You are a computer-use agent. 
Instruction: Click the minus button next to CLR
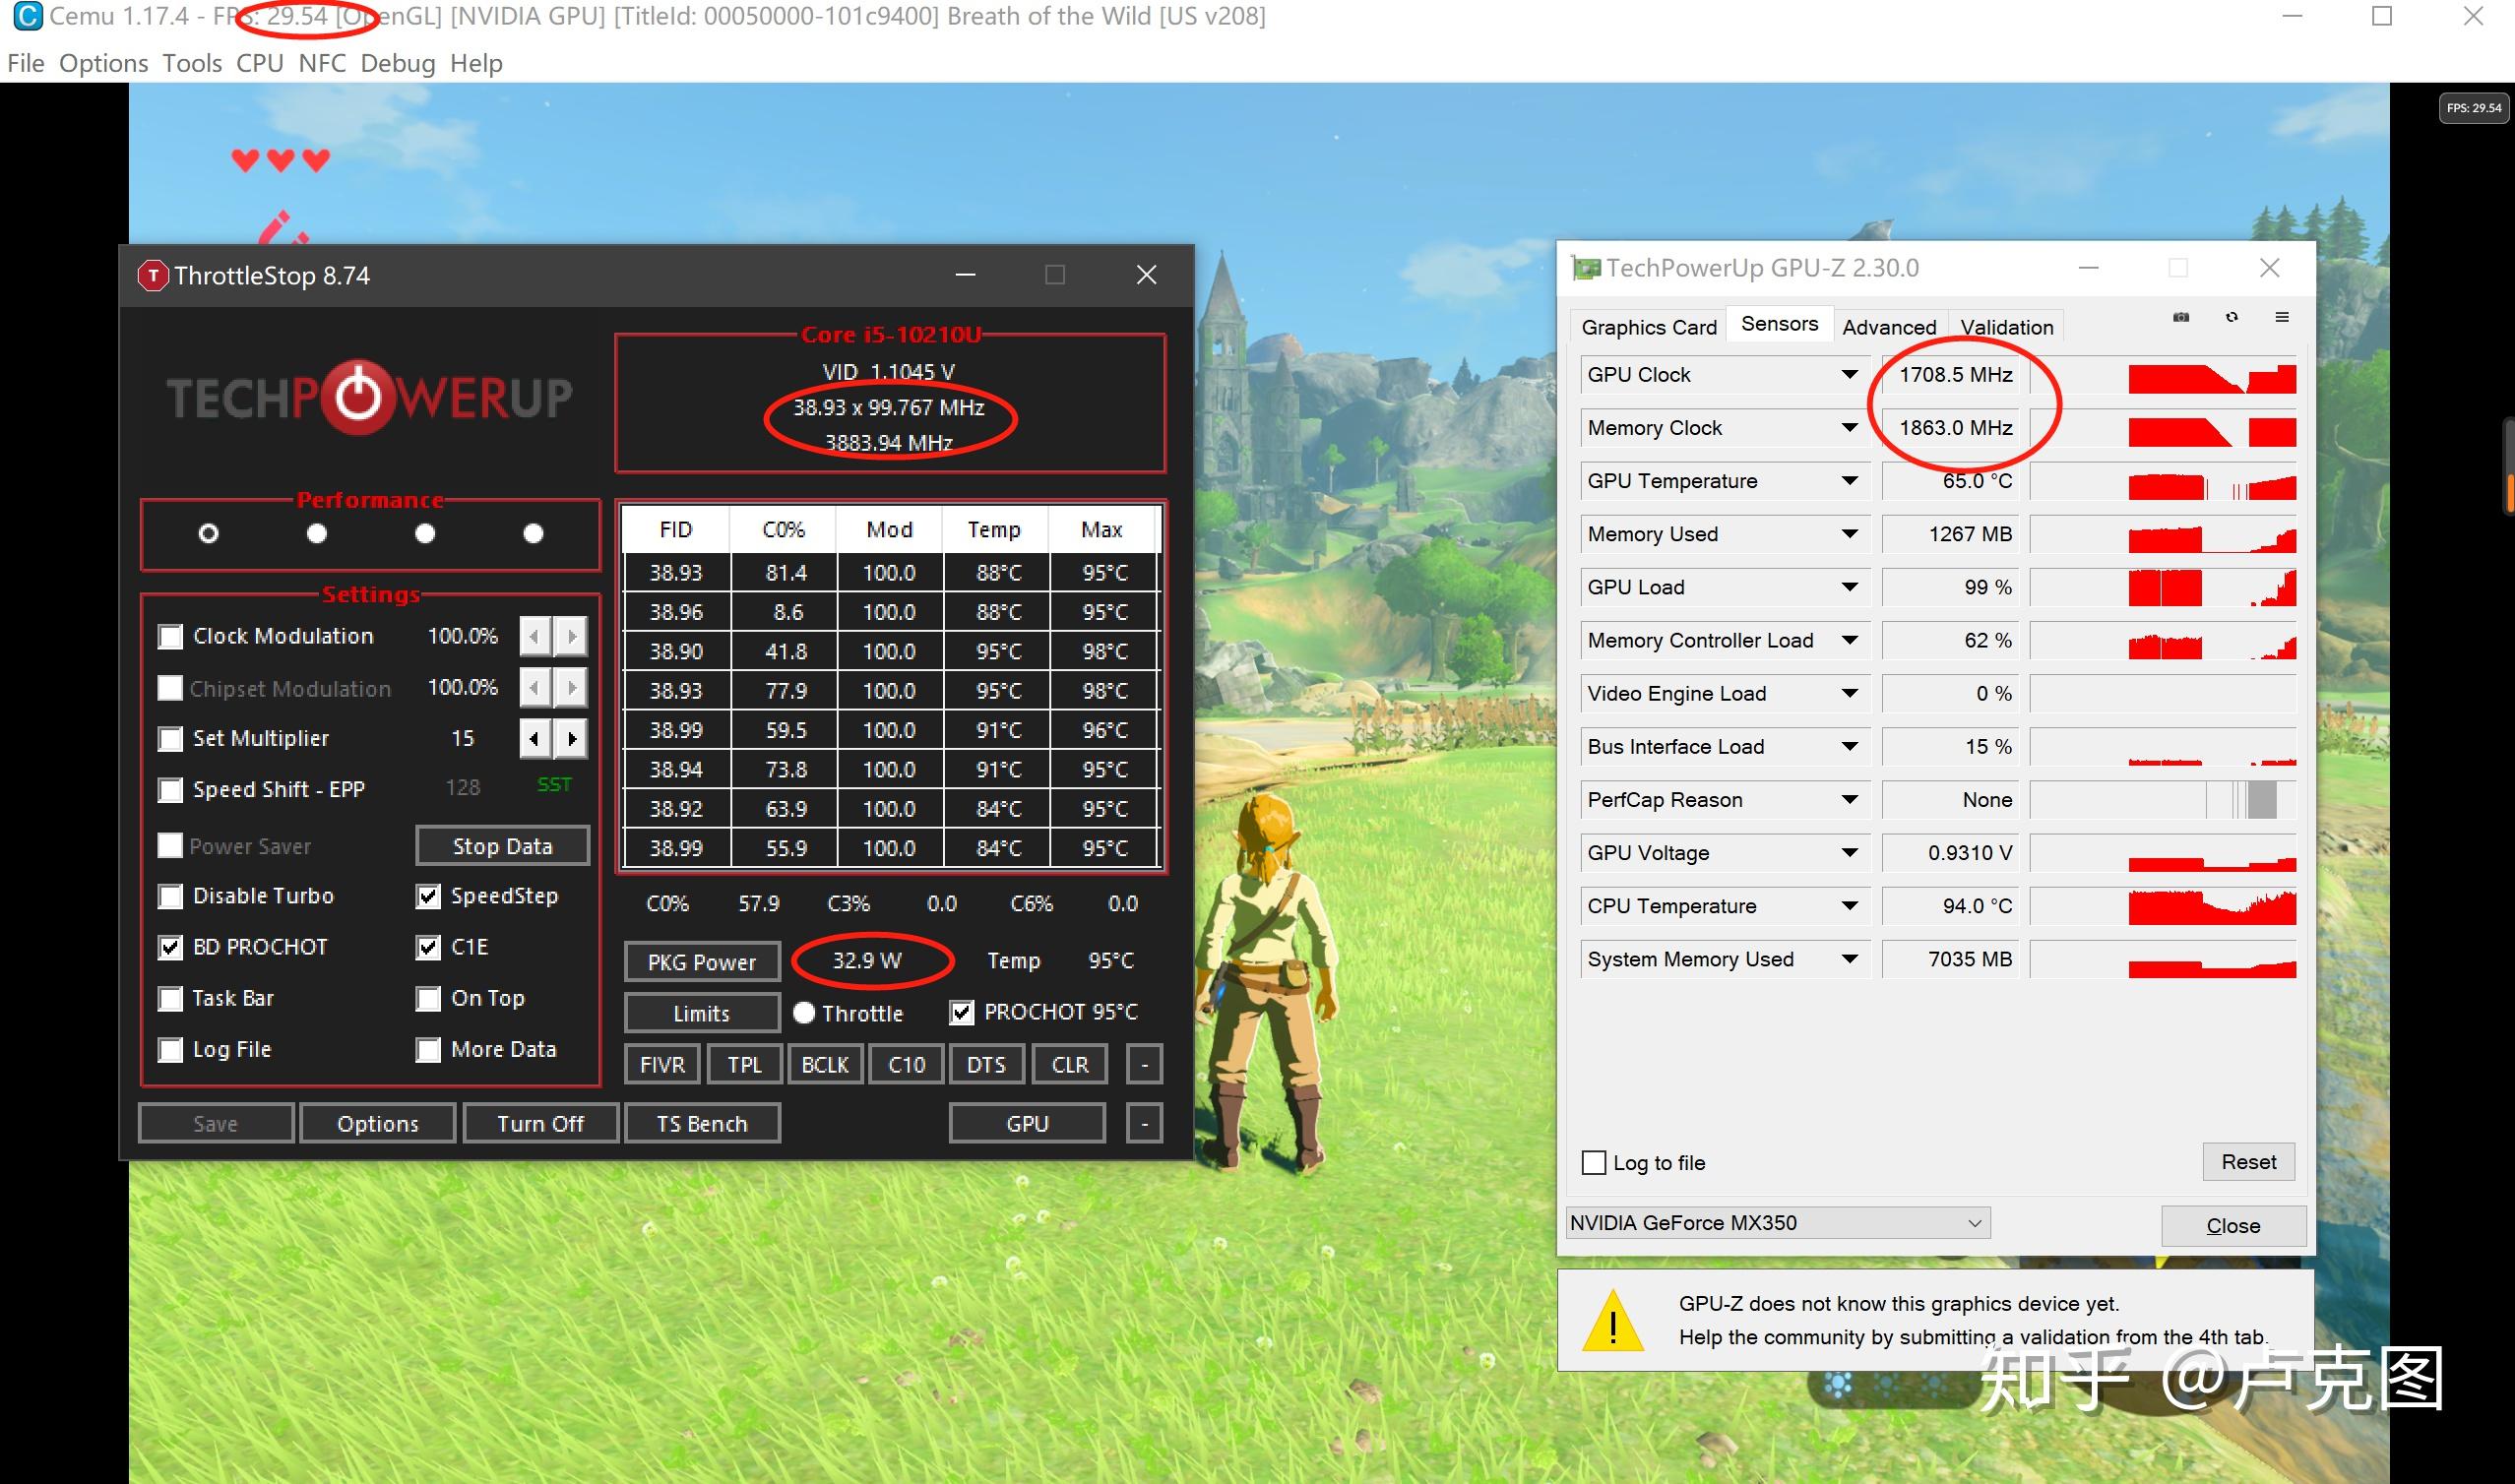pos(1144,1064)
